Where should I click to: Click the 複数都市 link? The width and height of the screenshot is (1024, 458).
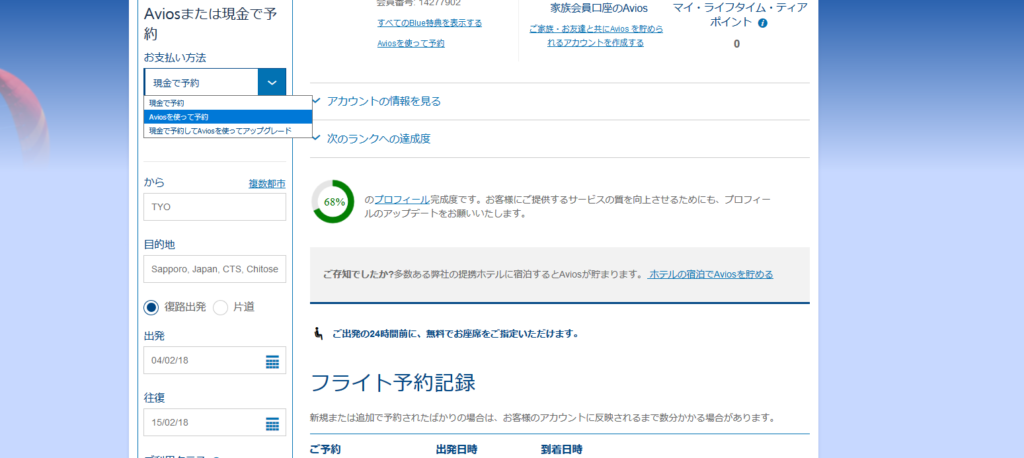267,184
